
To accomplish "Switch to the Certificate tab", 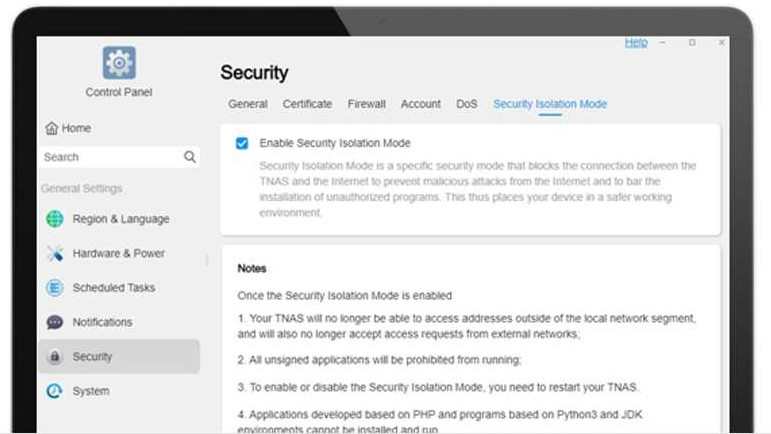I will (x=307, y=104).
